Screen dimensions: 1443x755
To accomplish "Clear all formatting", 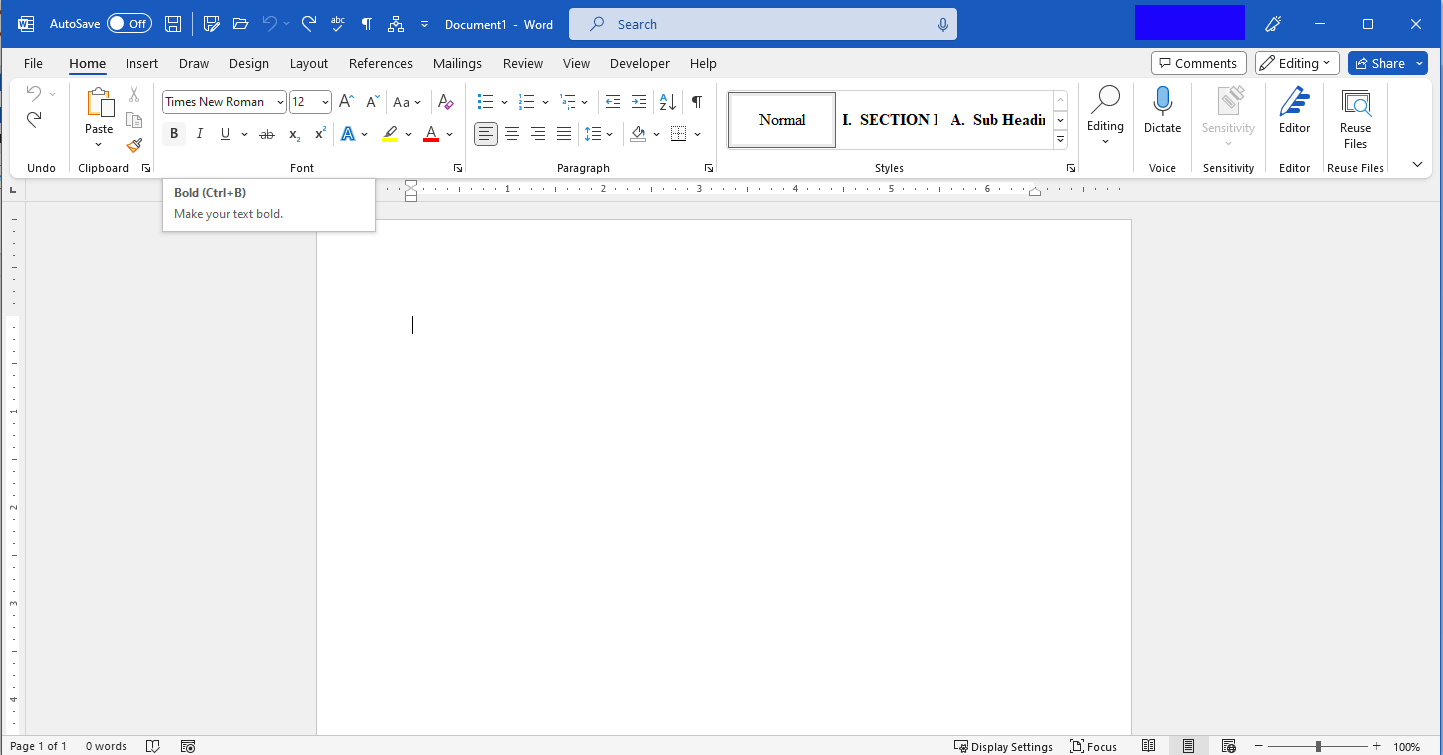I will coord(445,101).
